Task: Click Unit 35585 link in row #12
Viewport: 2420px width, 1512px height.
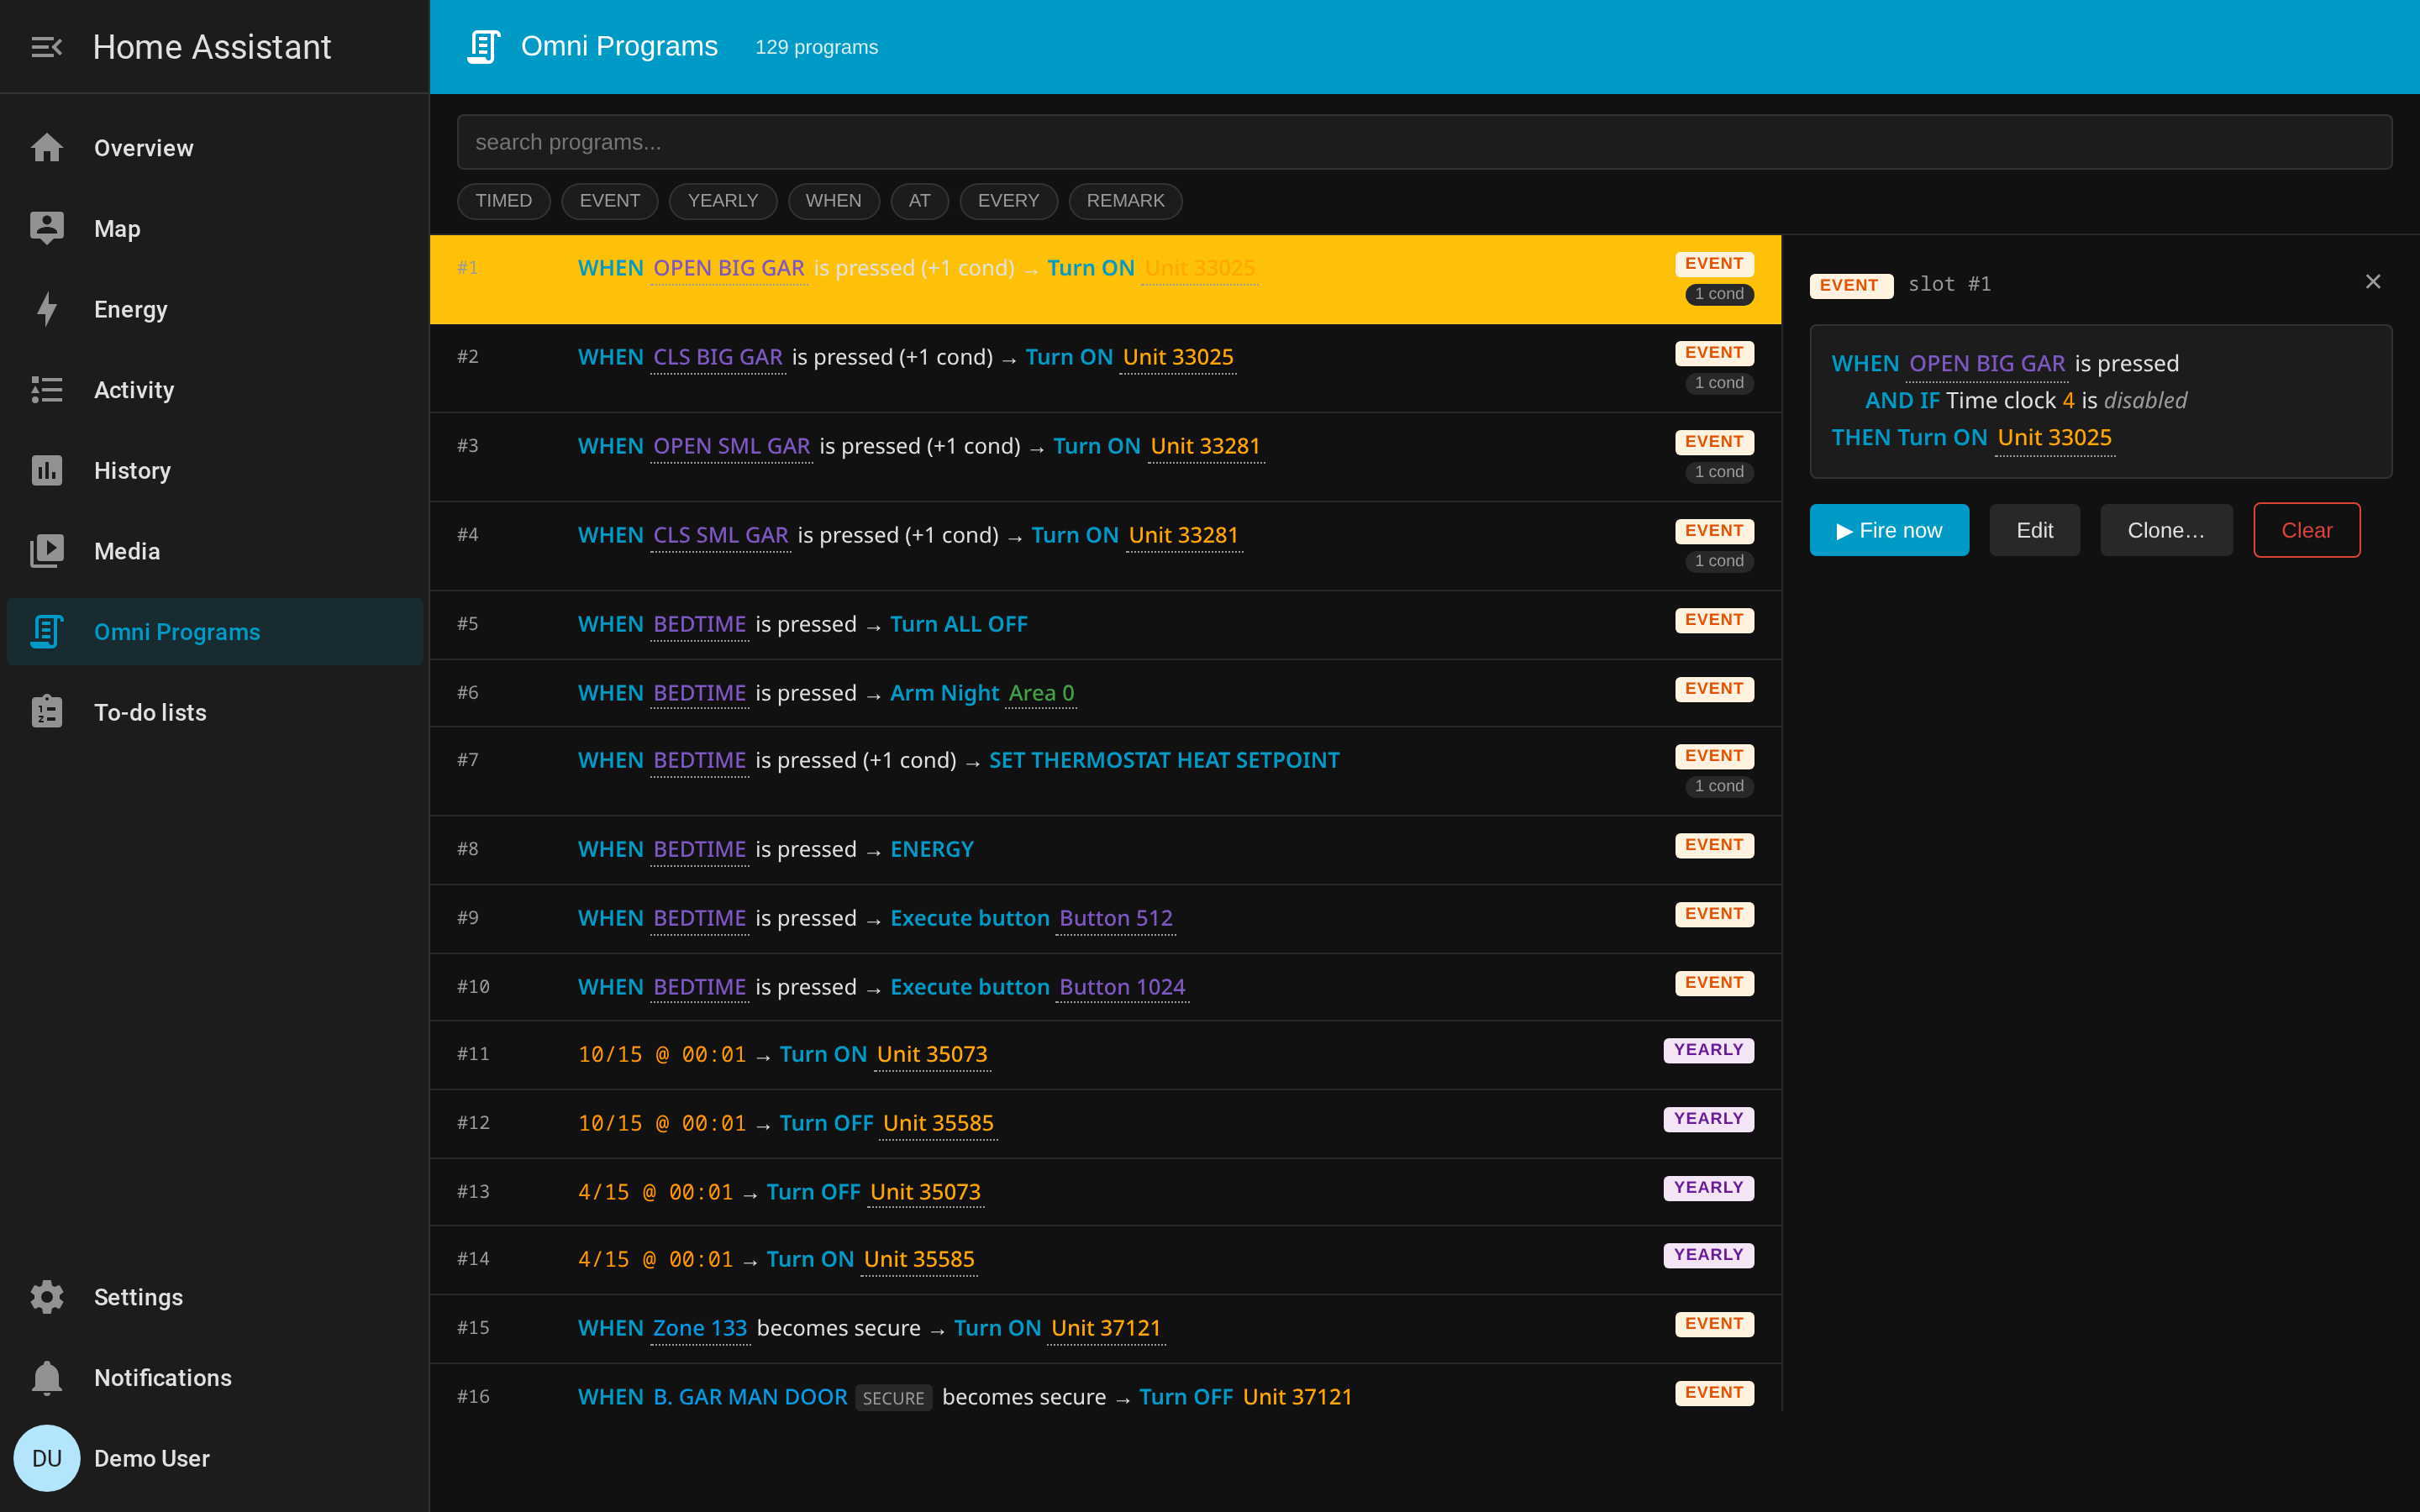Action: coord(938,1124)
